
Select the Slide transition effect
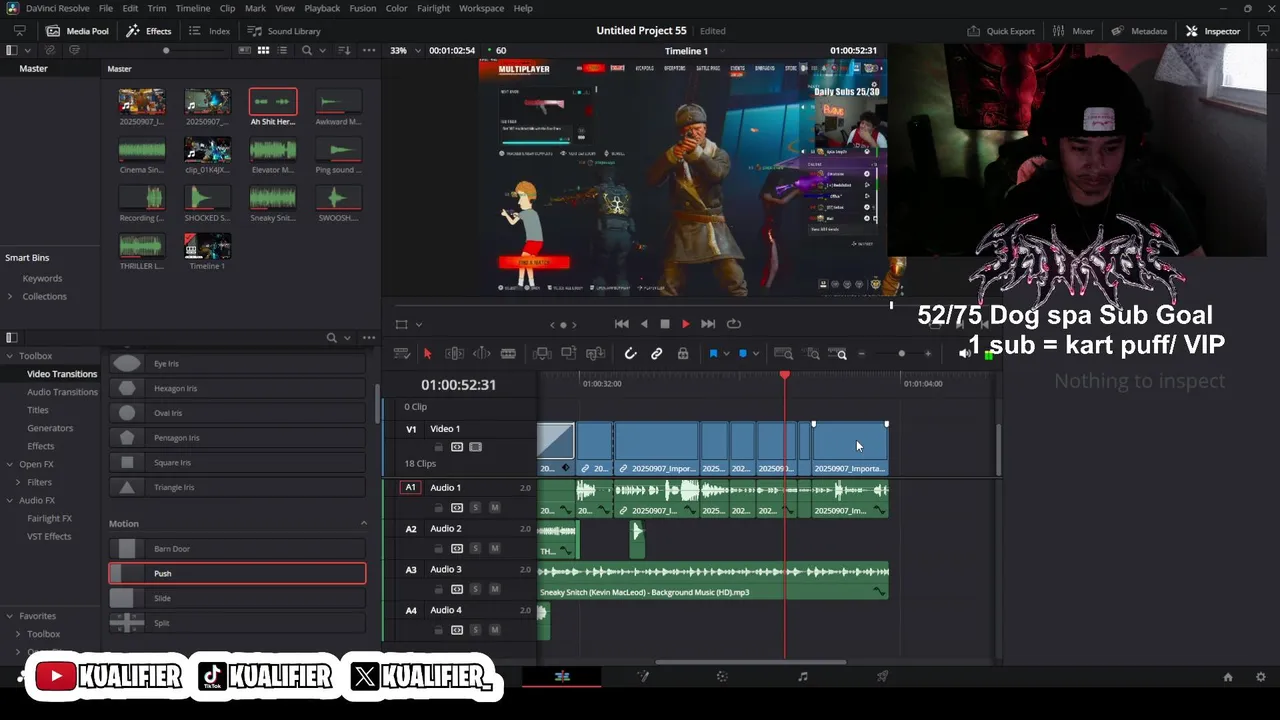237,598
